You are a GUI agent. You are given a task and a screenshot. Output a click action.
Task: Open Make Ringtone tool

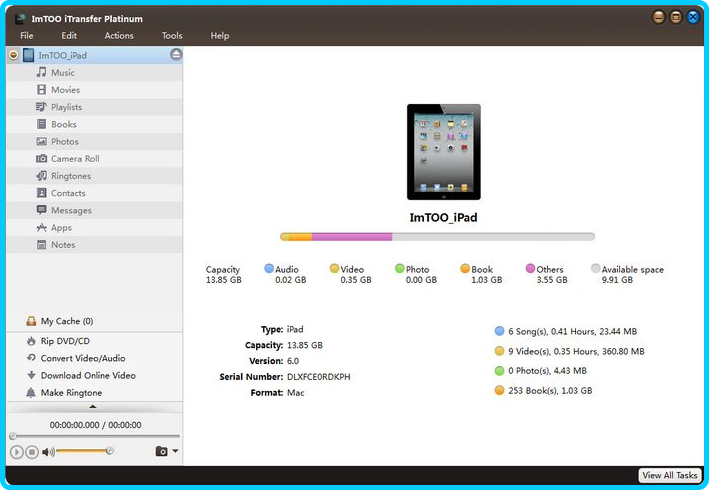[71, 393]
